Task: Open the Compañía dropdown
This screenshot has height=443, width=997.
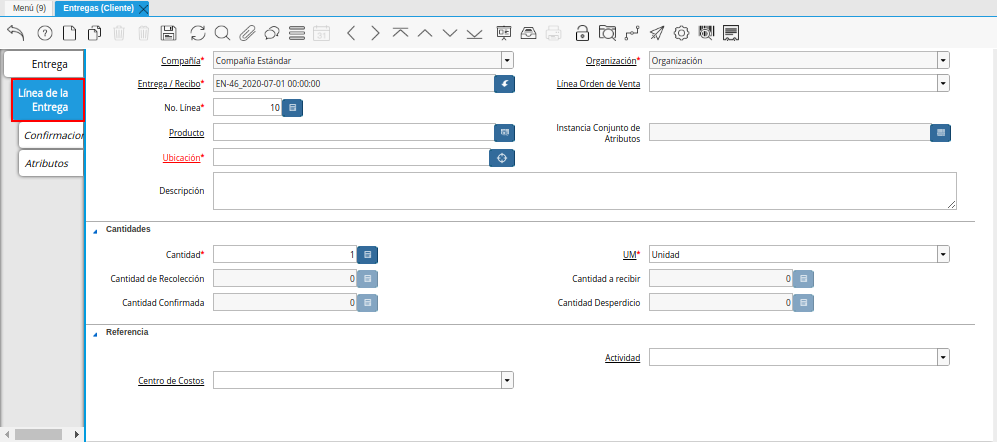Action: pyautogui.click(x=507, y=60)
